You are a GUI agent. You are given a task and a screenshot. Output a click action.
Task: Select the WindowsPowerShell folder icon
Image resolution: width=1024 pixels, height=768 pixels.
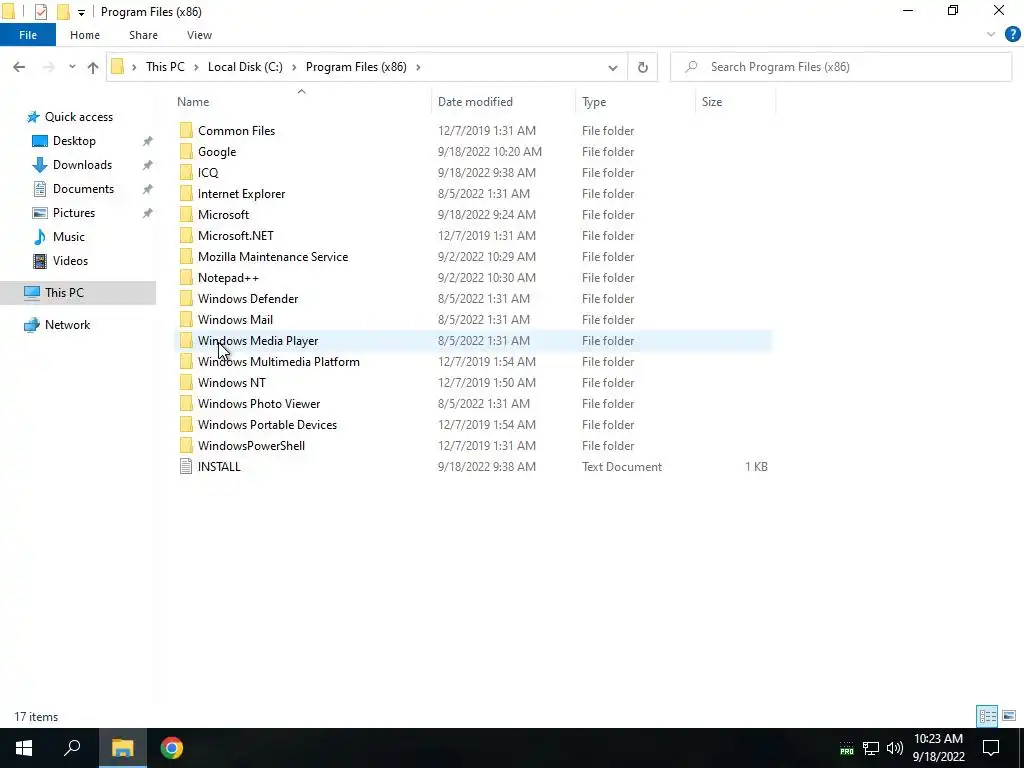[x=186, y=445]
